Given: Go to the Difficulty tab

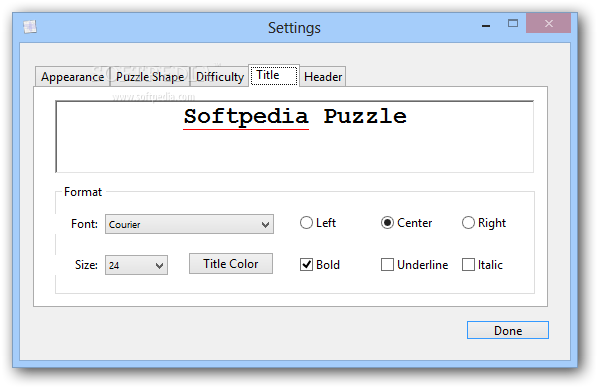Looking at the screenshot, I should pos(220,77).
